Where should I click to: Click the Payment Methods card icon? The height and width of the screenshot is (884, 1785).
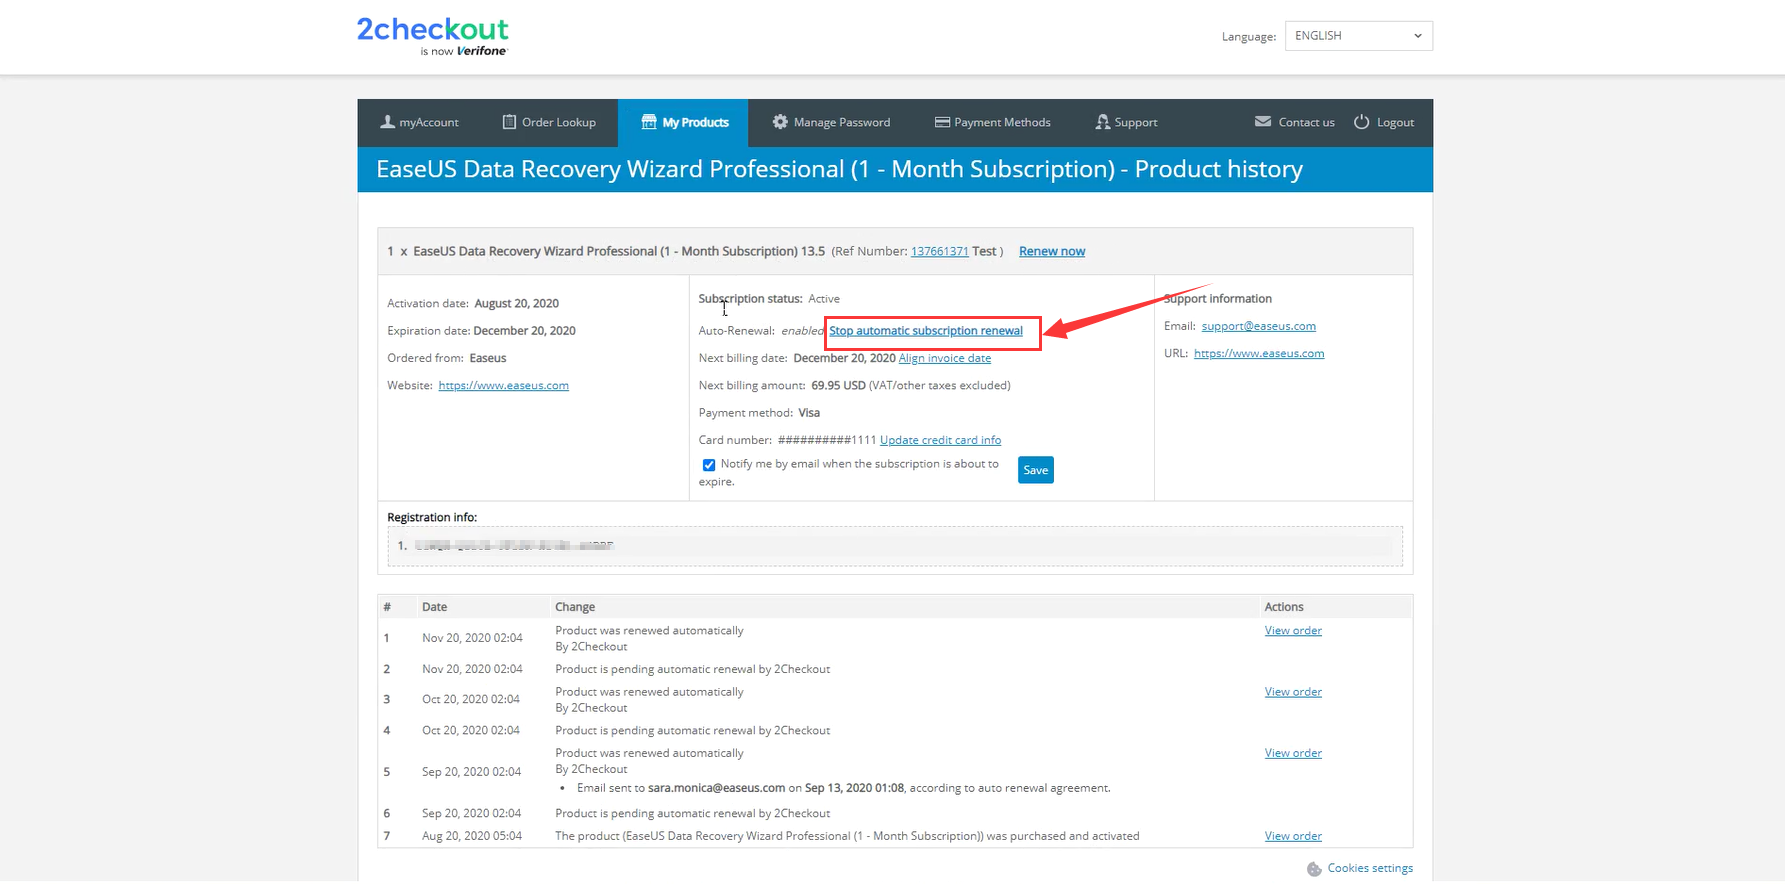pyautogui.click(x=942, y=122)
